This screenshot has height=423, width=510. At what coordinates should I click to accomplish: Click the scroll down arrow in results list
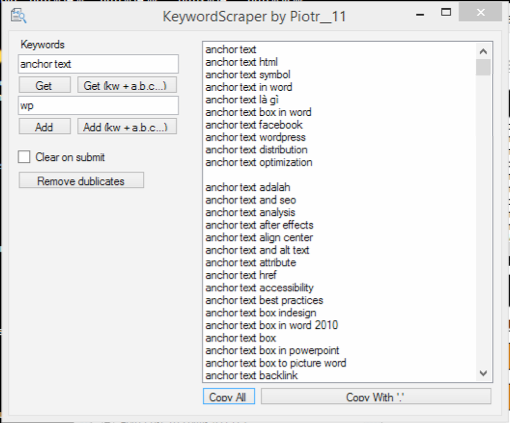(x=483, y=373)
